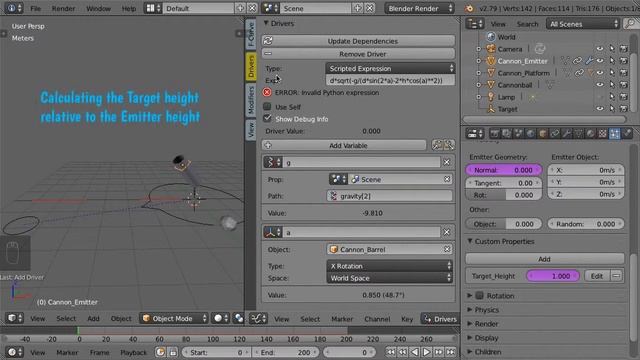Clear the Scene prop ID field
The image size is (640, 360).
click(x=447, y=179)
